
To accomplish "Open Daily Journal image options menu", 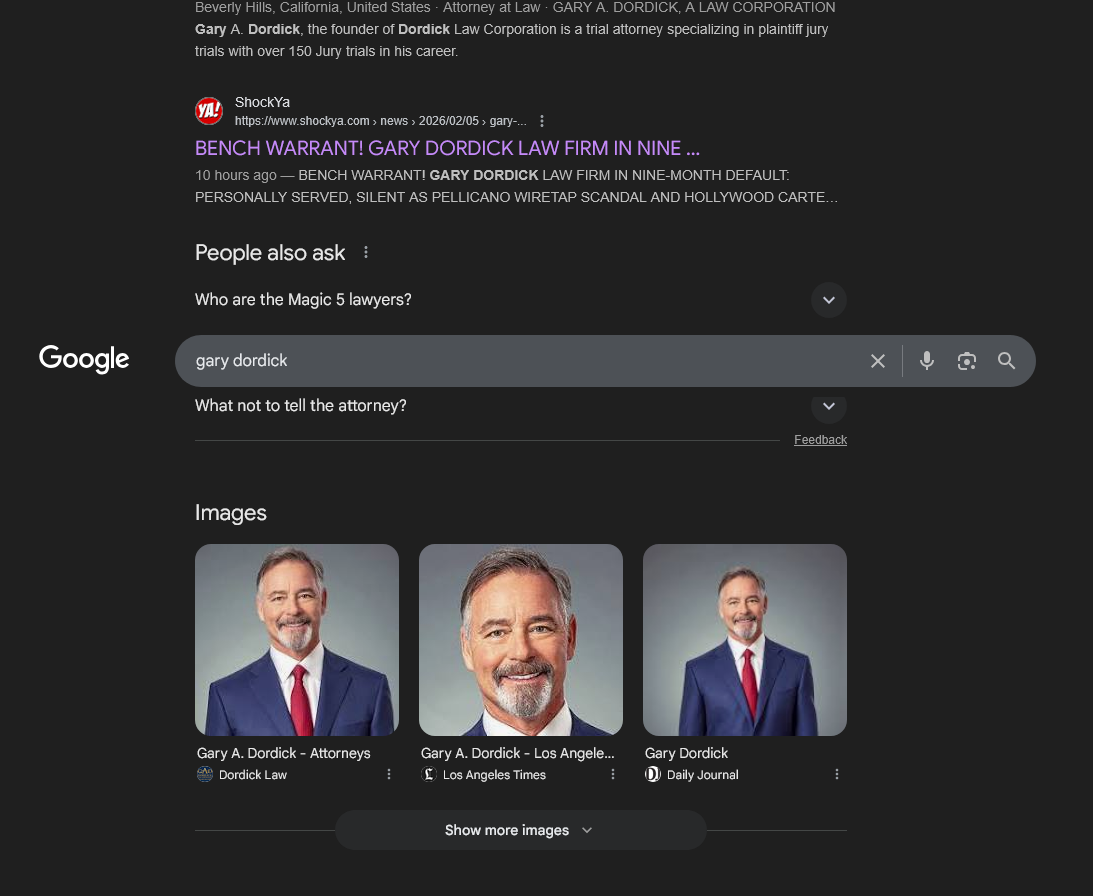I will pos(837,774).
